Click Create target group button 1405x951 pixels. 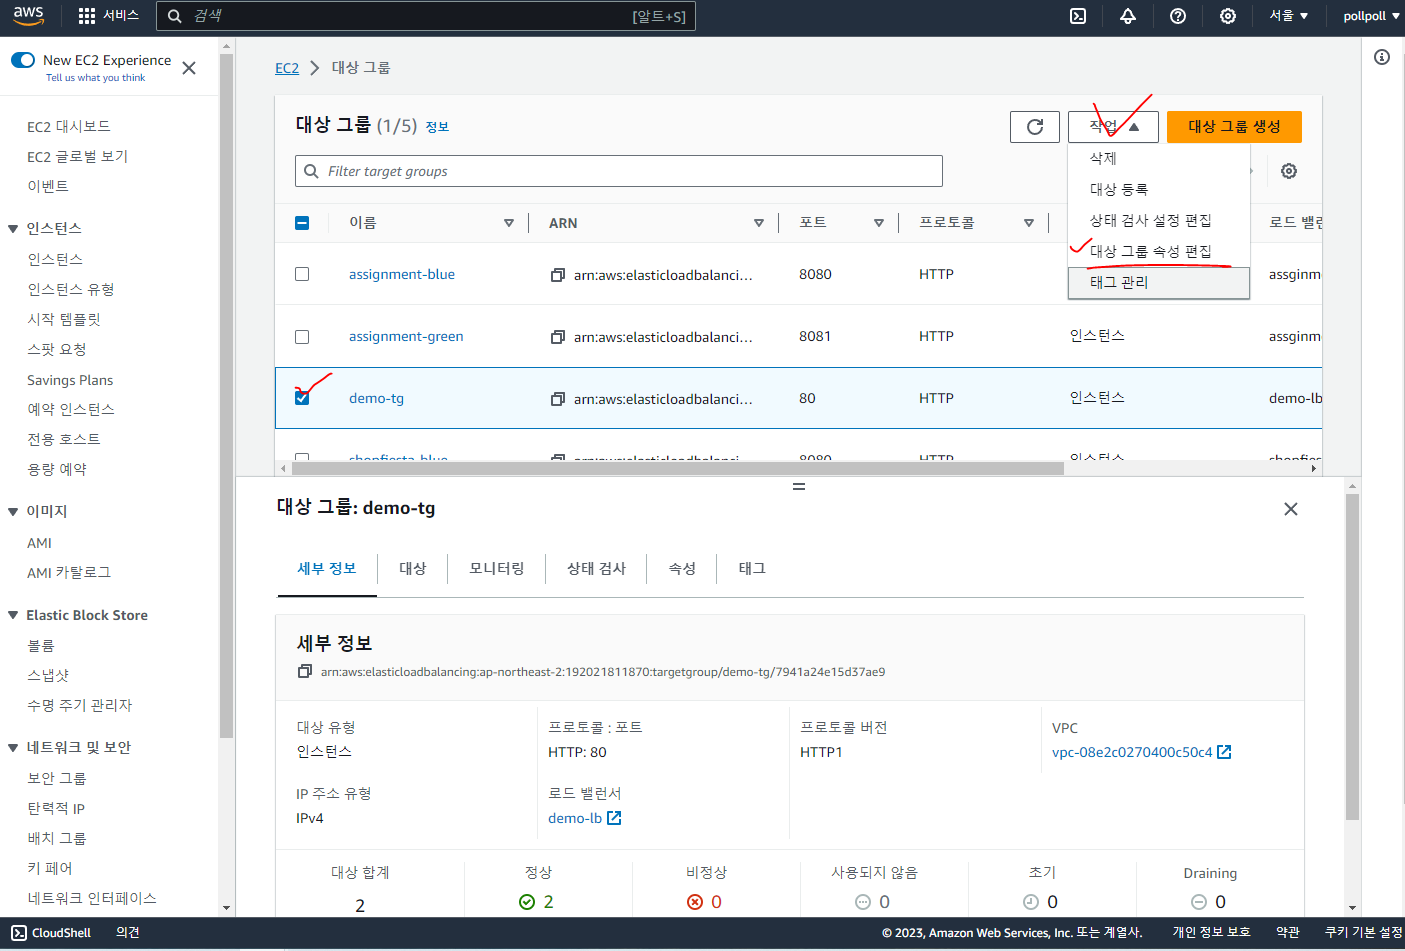click(x=1234, y=127)
